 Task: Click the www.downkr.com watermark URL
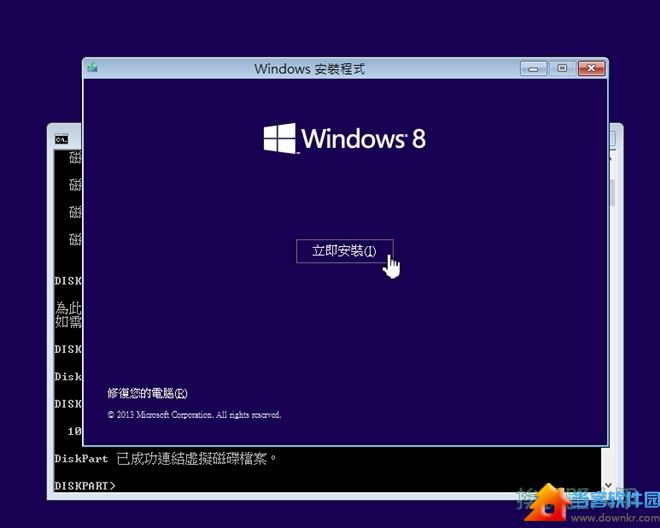(x=610, y=518)
